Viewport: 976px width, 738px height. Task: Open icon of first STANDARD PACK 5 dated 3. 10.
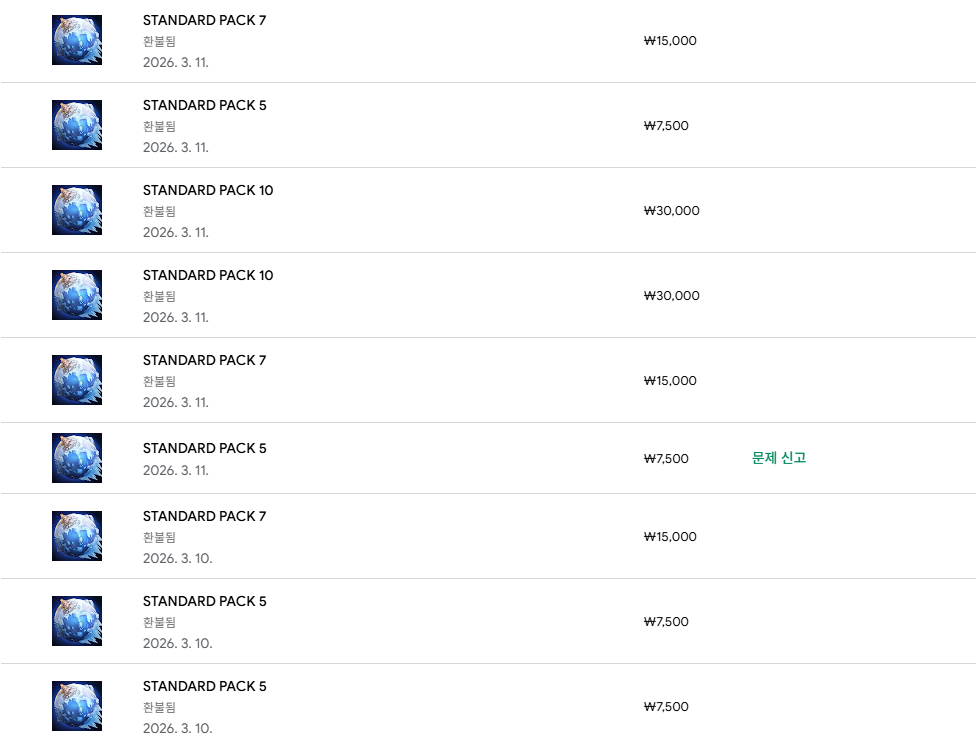77,621
